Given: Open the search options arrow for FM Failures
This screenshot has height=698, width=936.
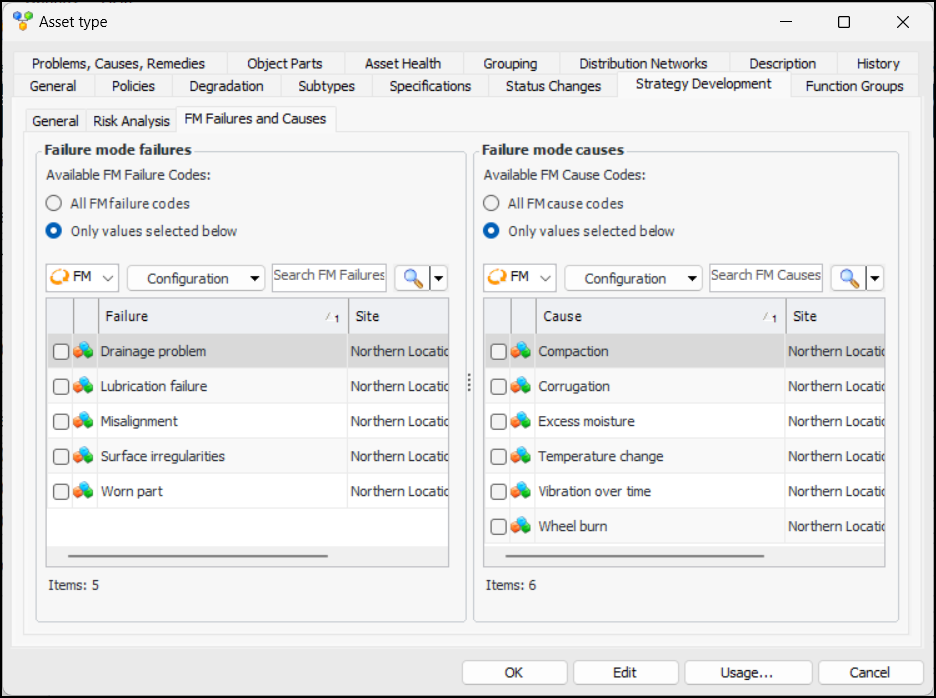Looking at the screenshot, I should point(437,278).
